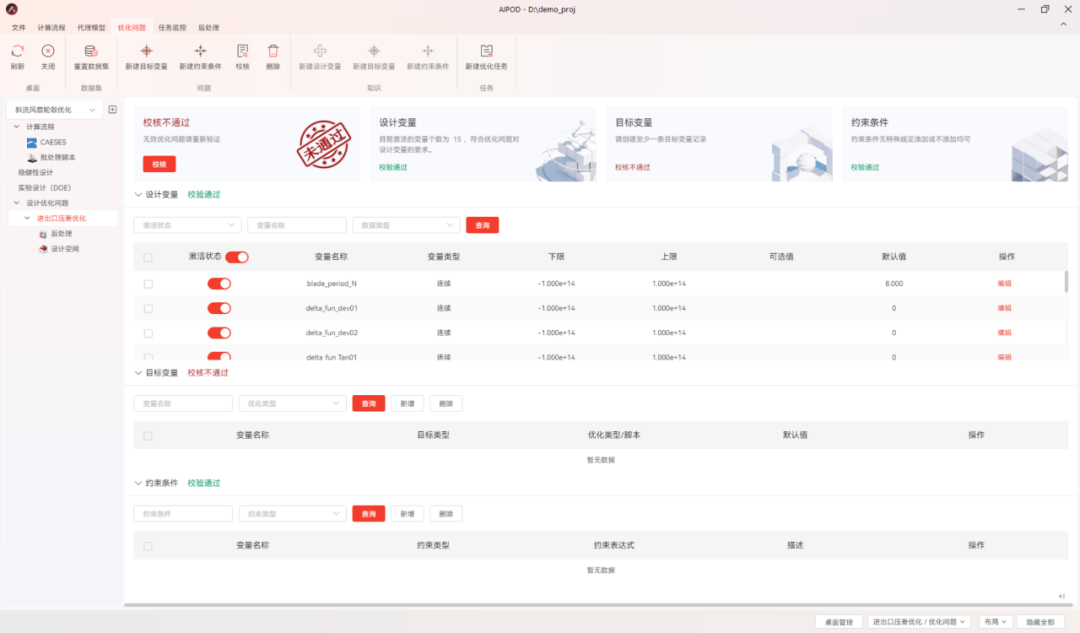Click the 查询 button under 目标变量

coord(368,403)
